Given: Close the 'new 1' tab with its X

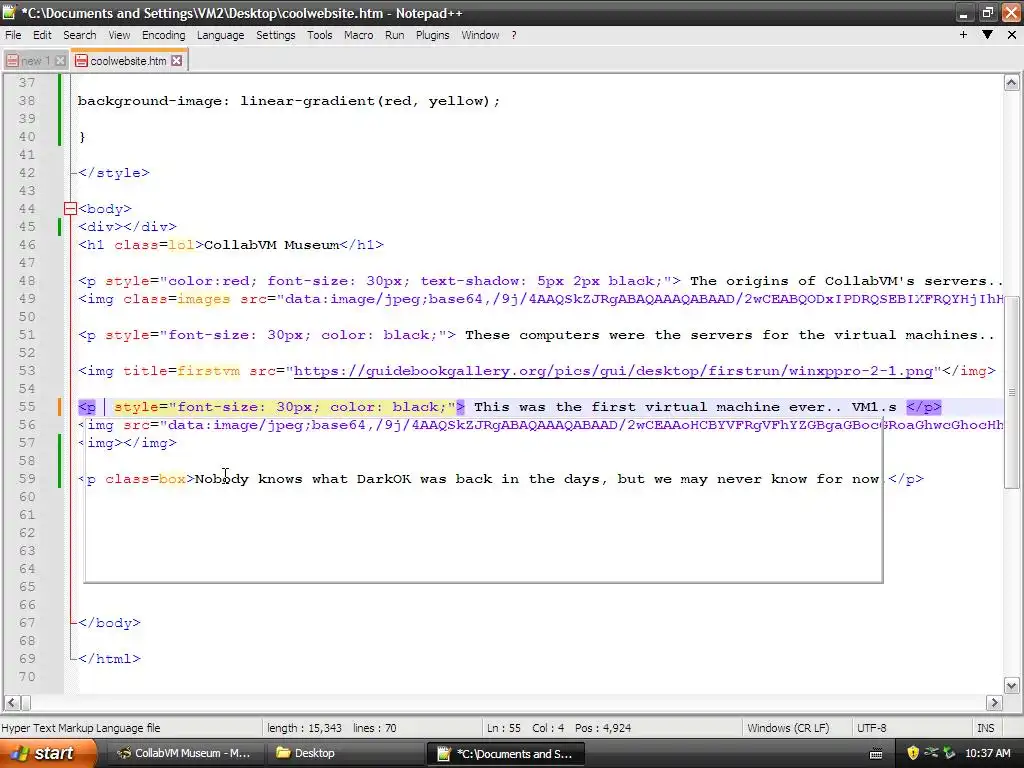Looking at the screenshot, I should 60,61.
